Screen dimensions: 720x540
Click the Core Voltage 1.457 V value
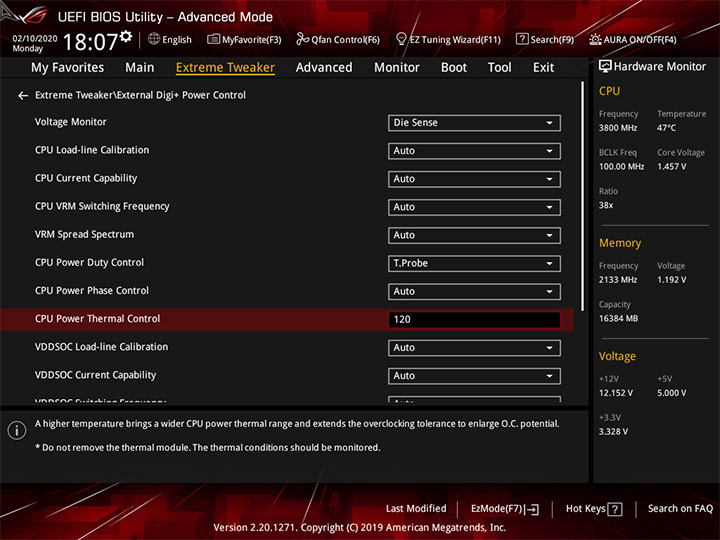(x=671, y=167)
